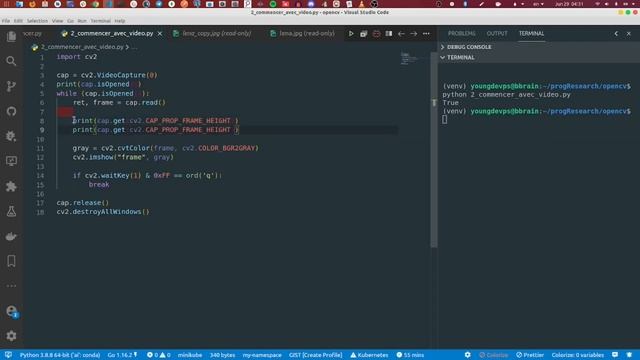Switch to the Output panel tab
Image resolution: width=640 pixels, height=360 pixels.
coord(497,33)
